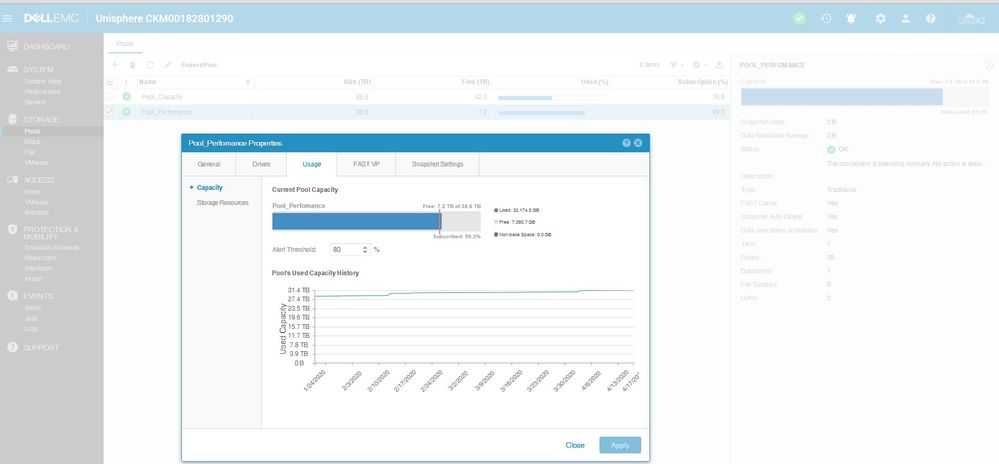The image size is (999, 464).
Task: Click the Used legend entry beside capacity bar
Action: 517,210
